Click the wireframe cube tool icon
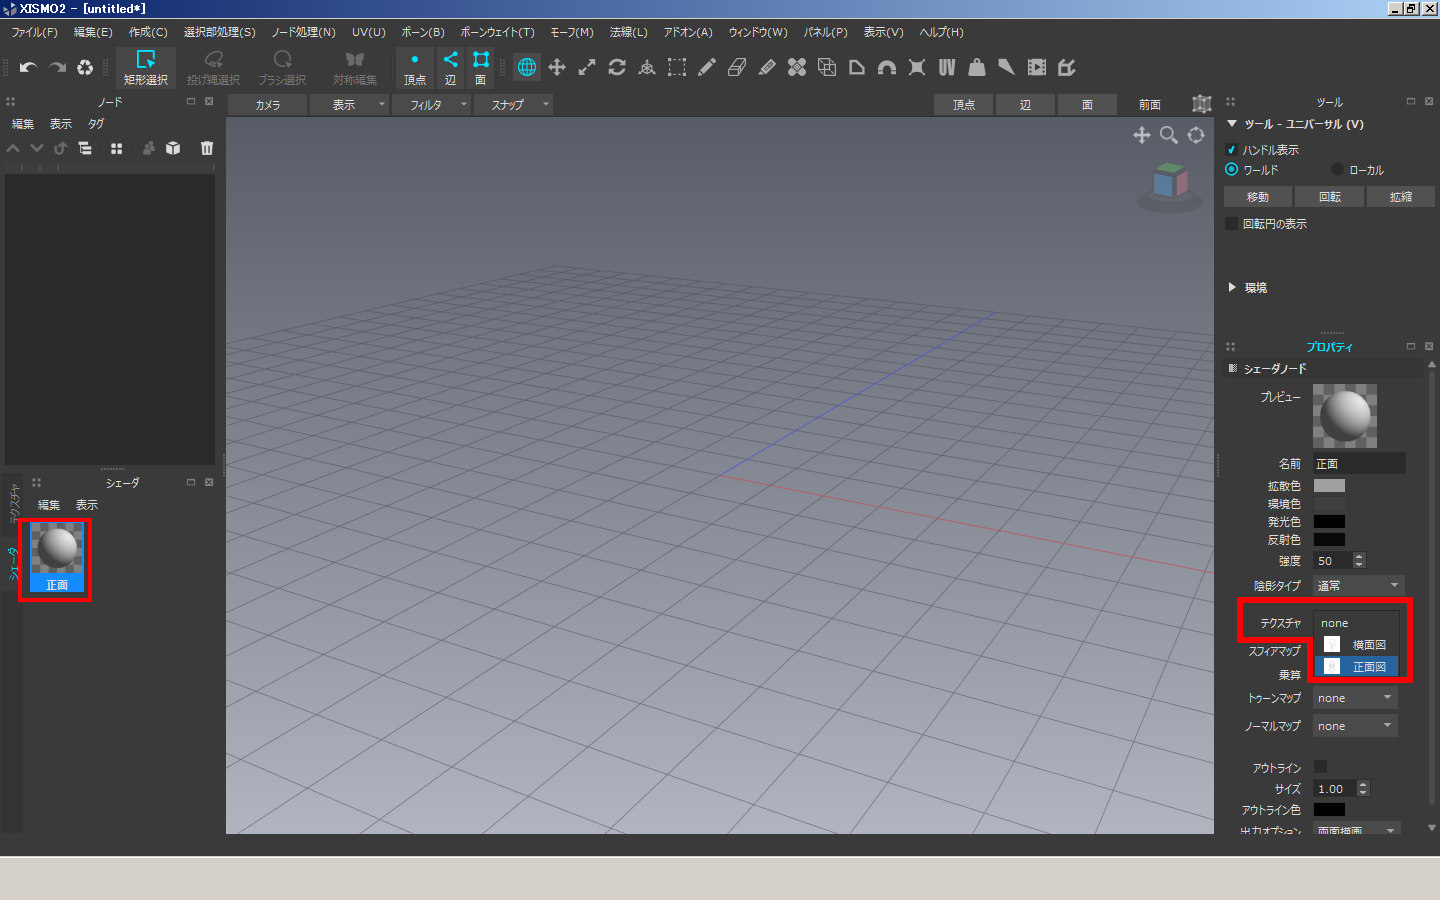 [827, 67]
